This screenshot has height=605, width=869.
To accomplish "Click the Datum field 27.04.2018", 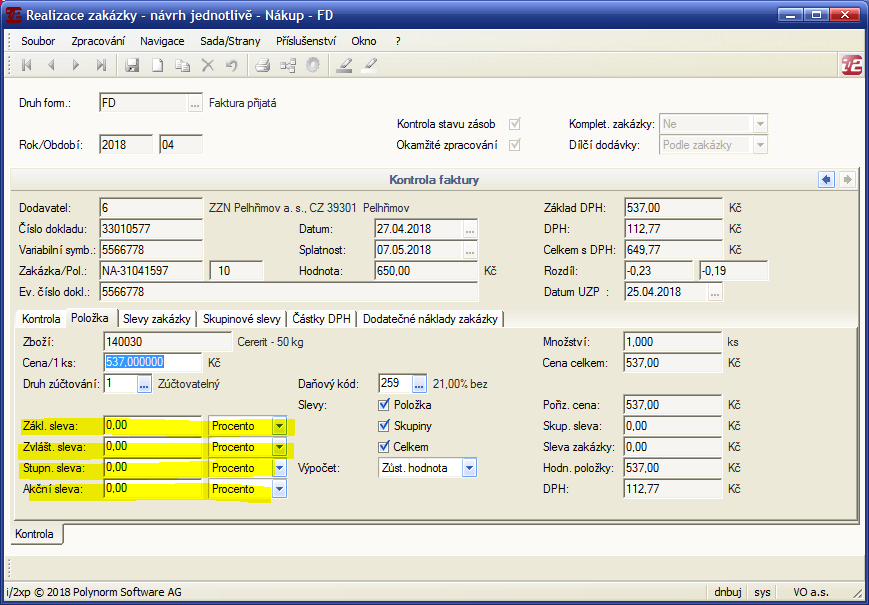I will [419, 229].
